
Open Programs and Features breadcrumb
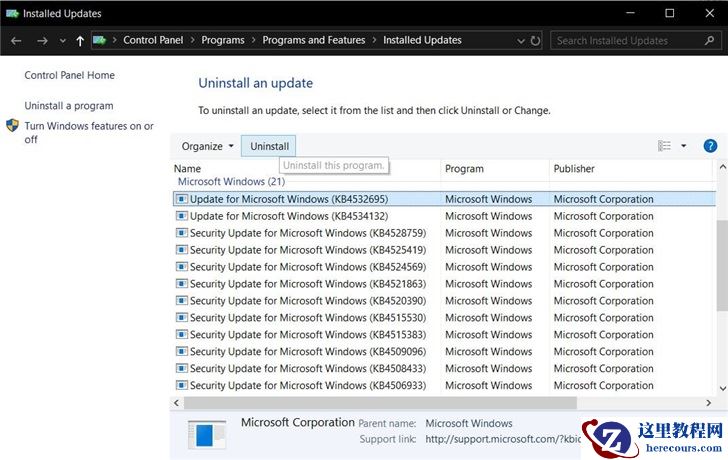(314, 40)
